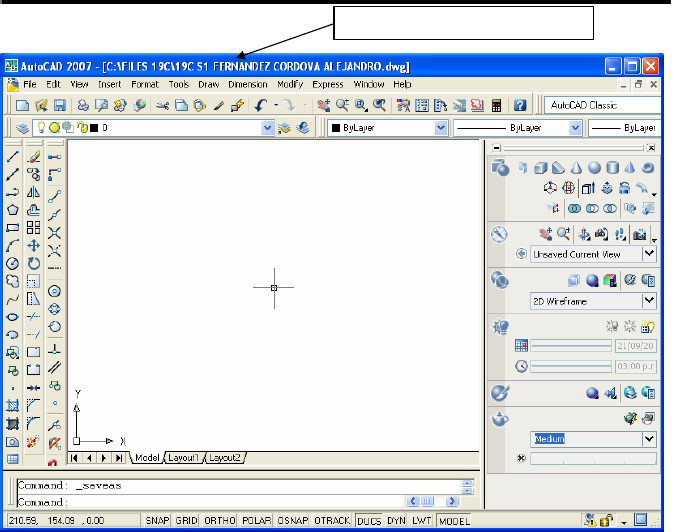Select the Rectangle draw tool

[x=12, y=228]
